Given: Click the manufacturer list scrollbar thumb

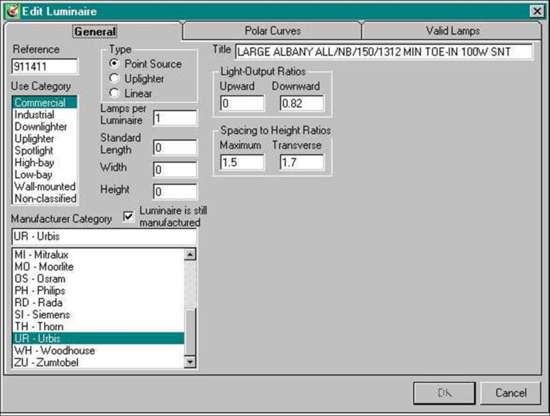Looking at the screenshot, I should [x=190, y=332].
